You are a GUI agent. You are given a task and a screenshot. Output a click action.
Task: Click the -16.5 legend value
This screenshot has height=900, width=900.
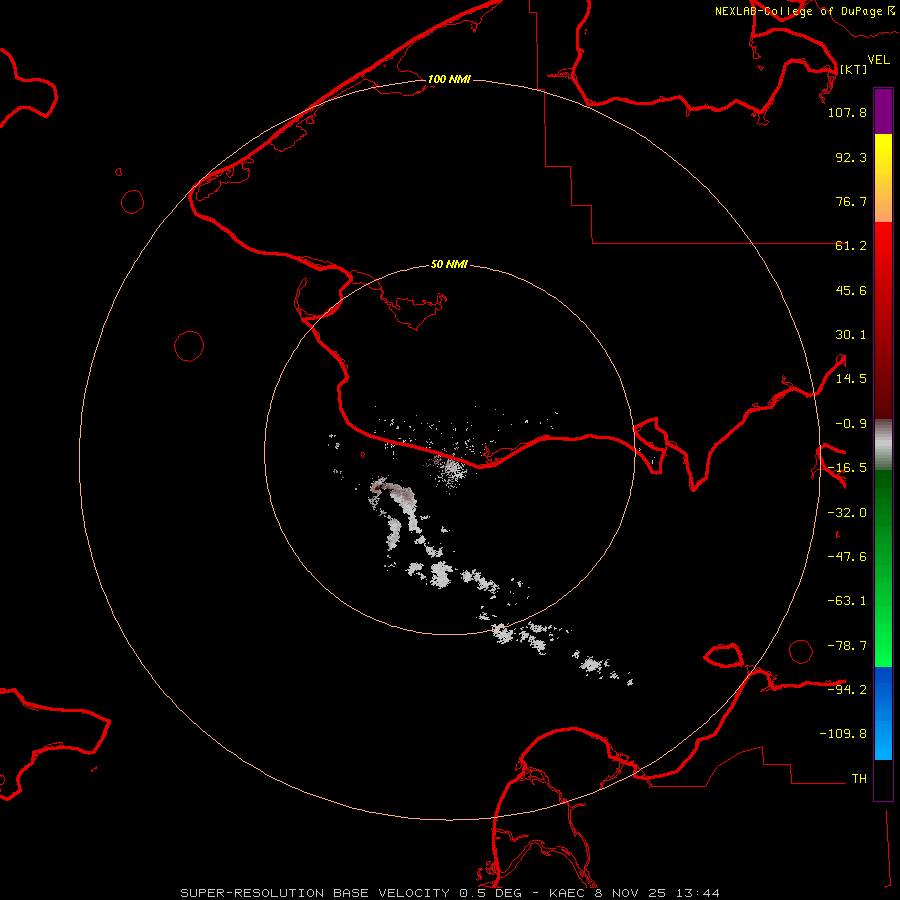847,468
